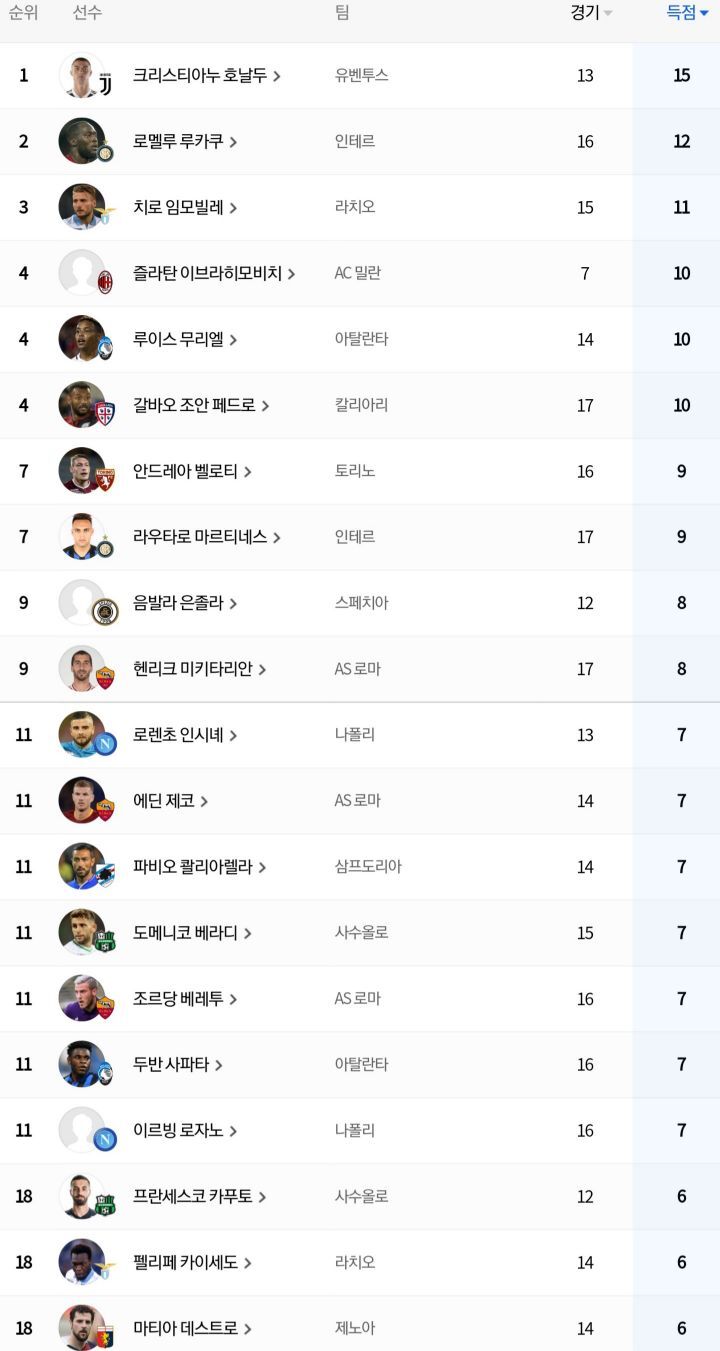
Task: Click the Inter badge beside 로멜루 루카쿠
Action: pyautogui.click(x=105, y=153)
